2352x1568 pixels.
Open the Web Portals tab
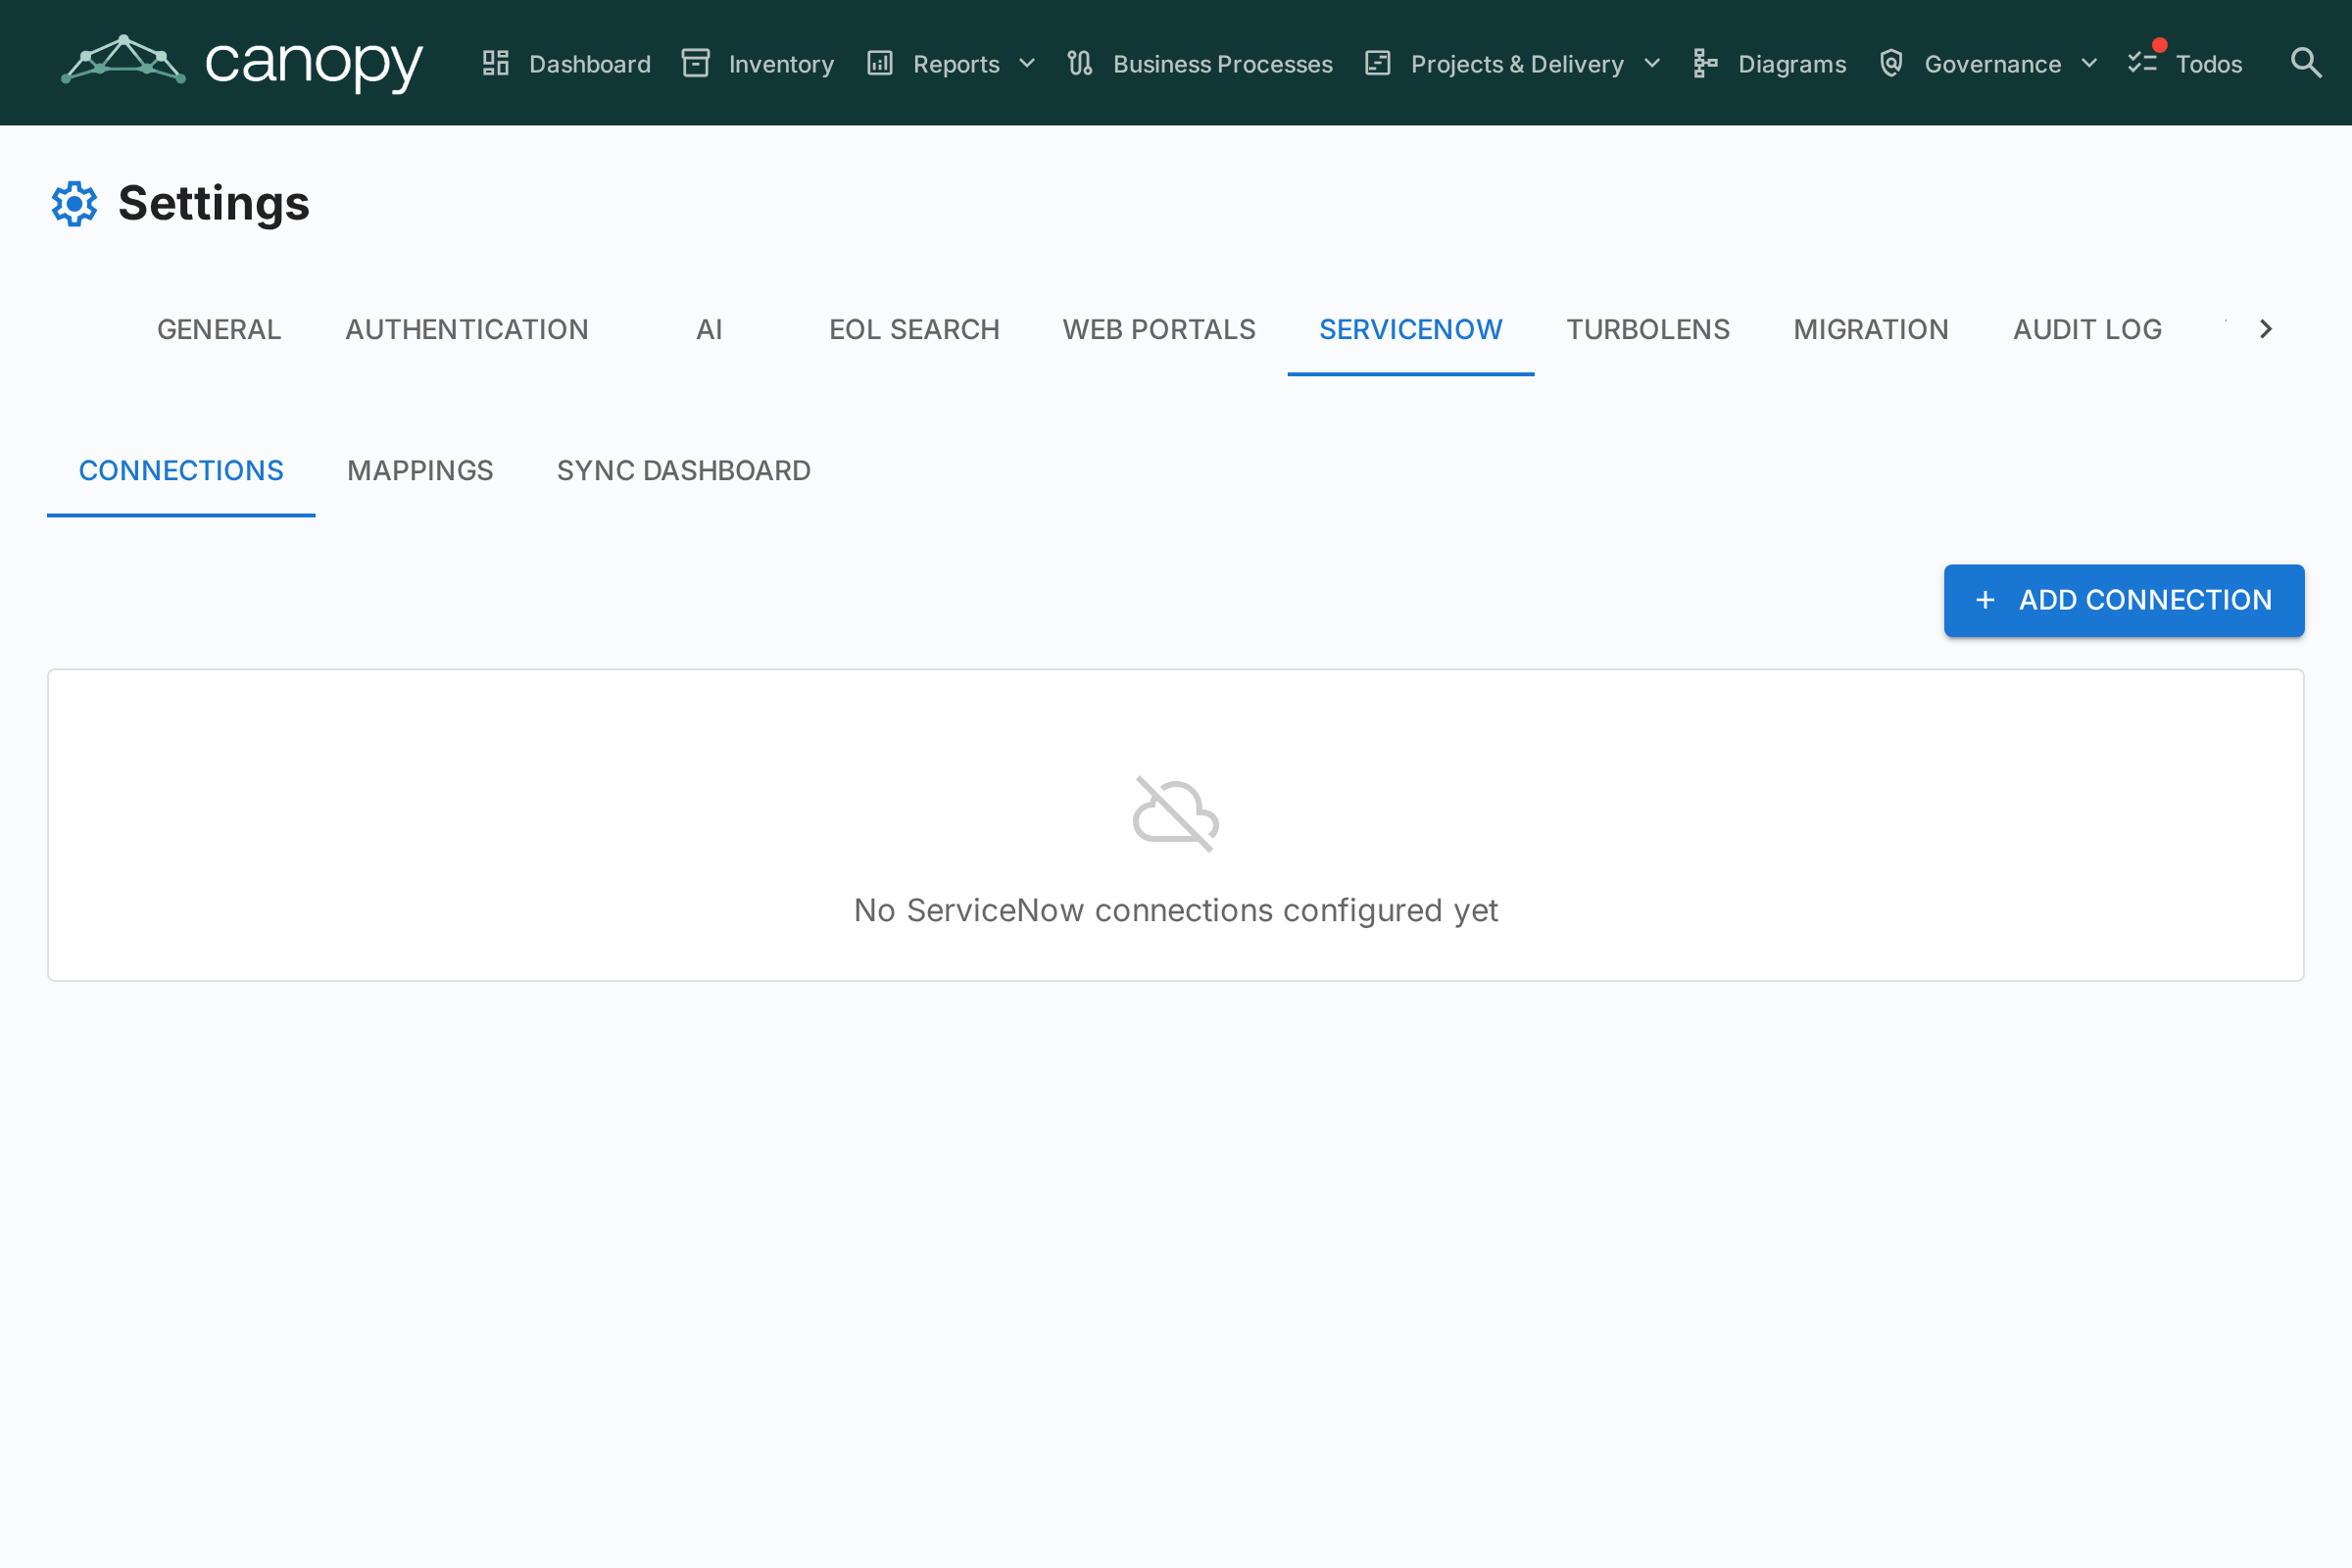point(1159,329)
